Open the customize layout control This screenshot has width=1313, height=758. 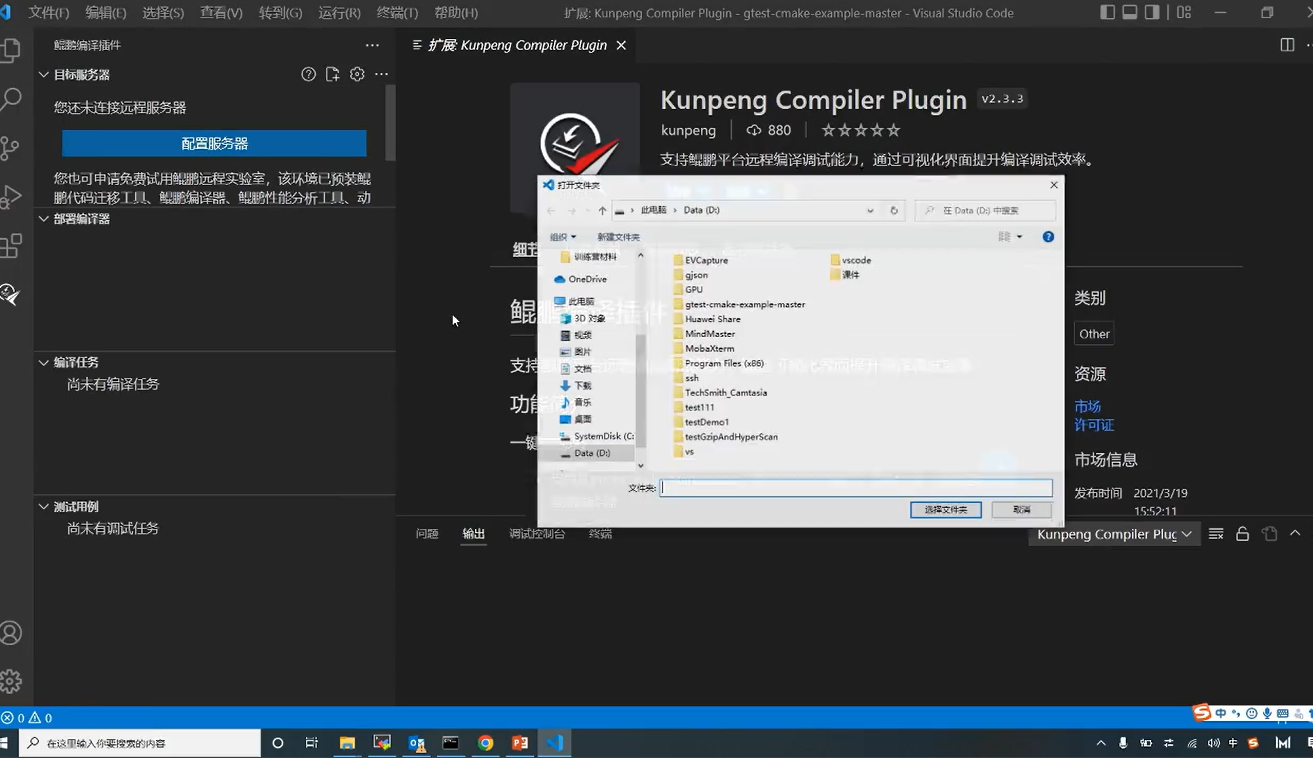pos(1184,13)
